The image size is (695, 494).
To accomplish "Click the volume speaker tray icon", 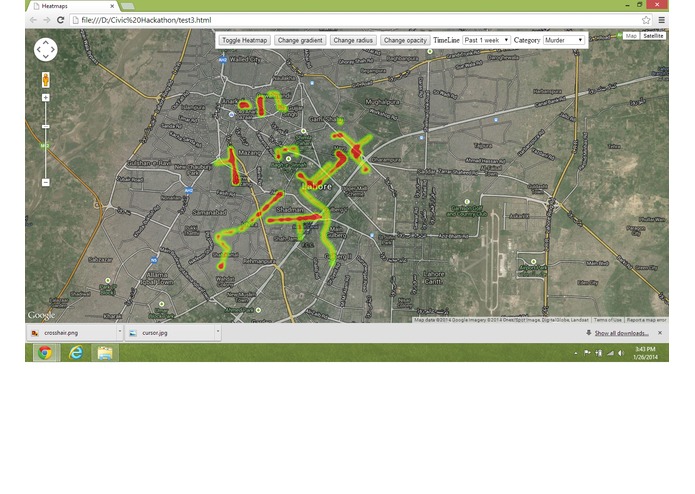I will [621, 353].
